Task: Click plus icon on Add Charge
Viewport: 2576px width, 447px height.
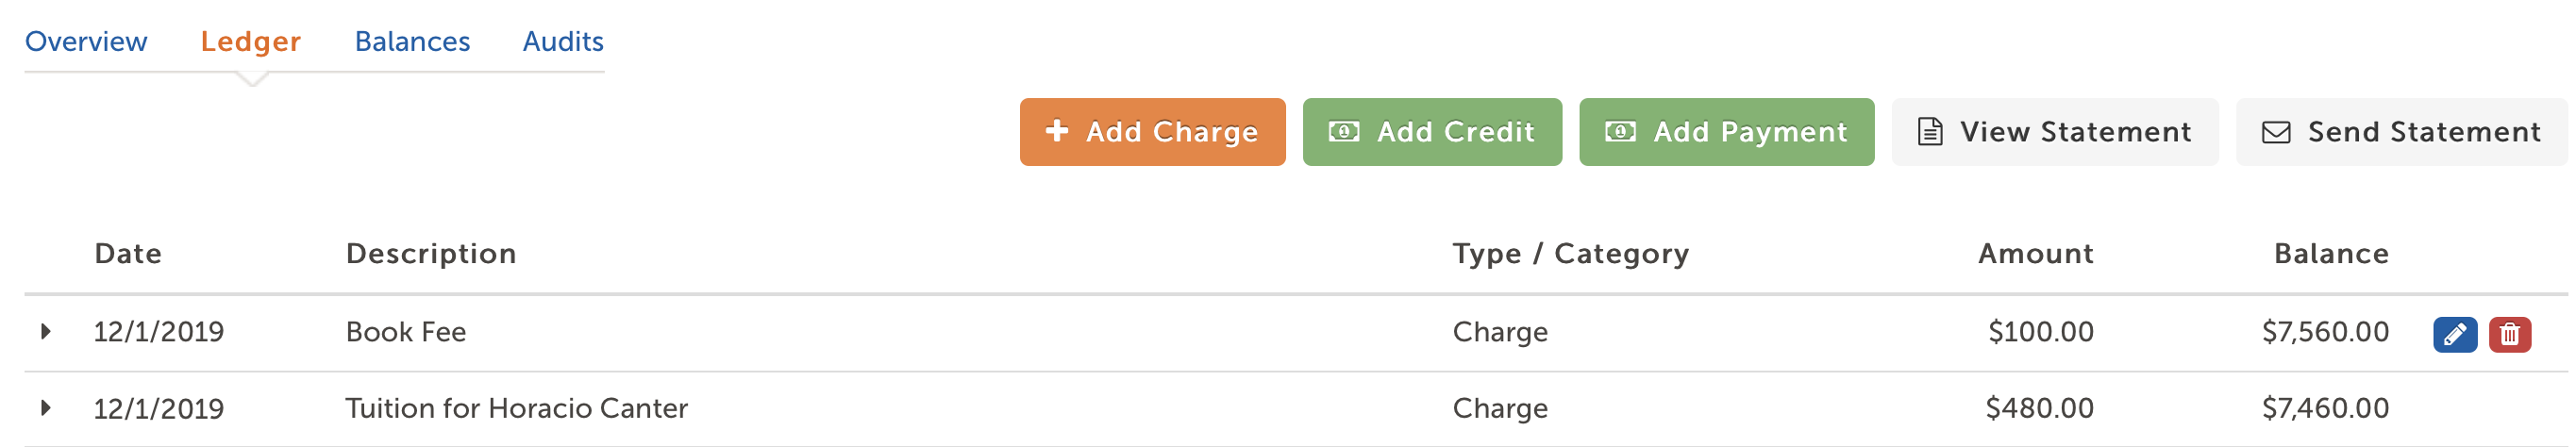Action: [1057, 131]
